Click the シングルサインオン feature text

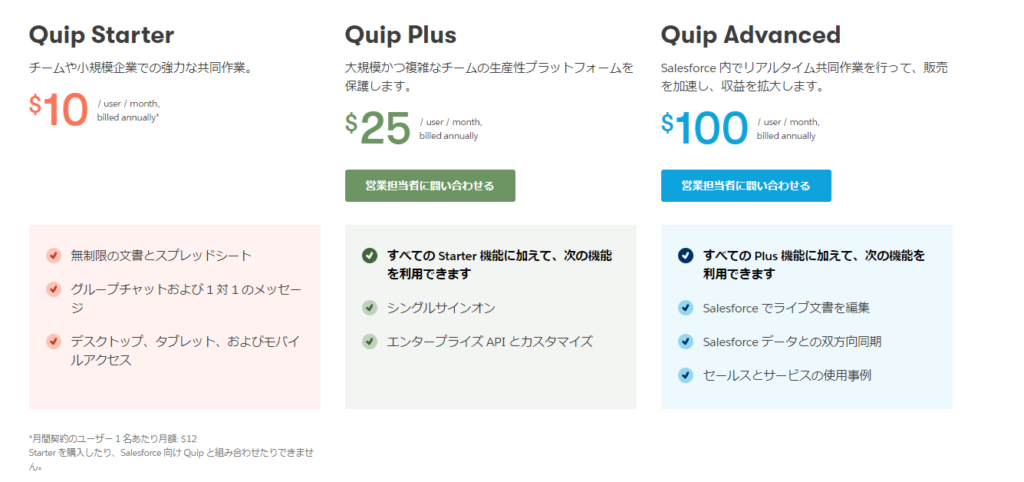pos(441,308)
